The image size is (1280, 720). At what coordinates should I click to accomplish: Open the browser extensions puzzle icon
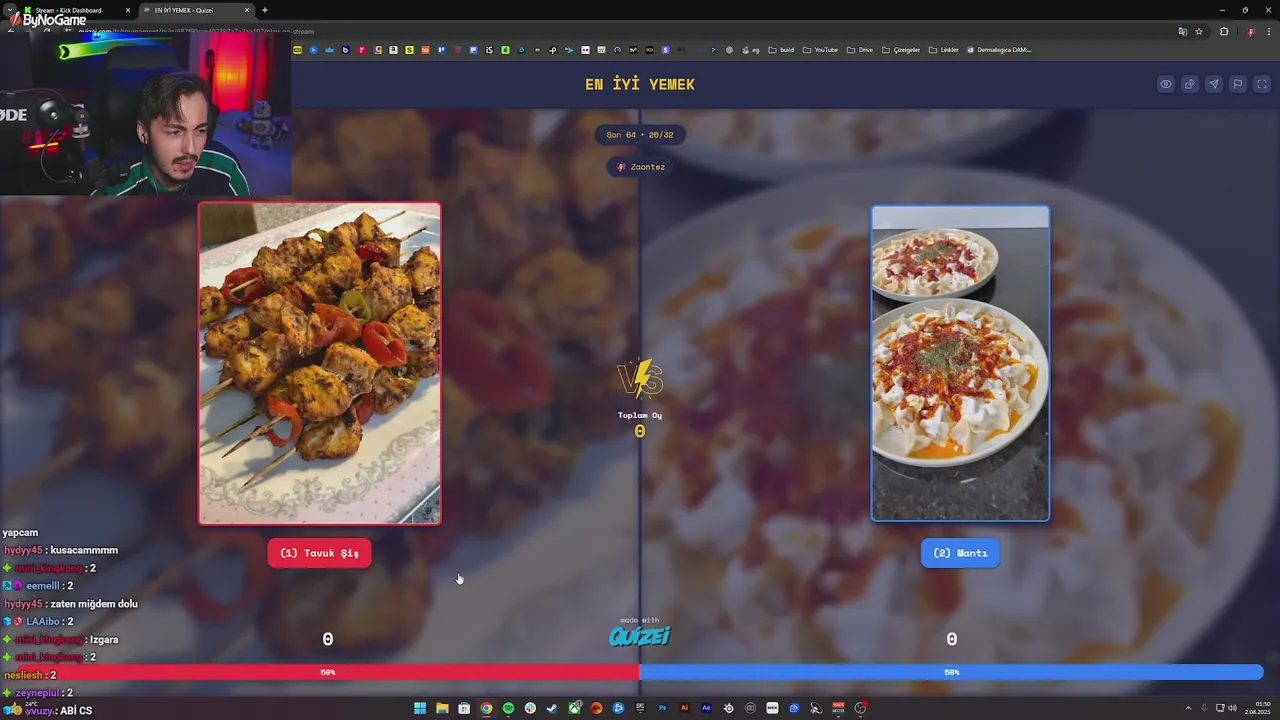pos(1223,31)
